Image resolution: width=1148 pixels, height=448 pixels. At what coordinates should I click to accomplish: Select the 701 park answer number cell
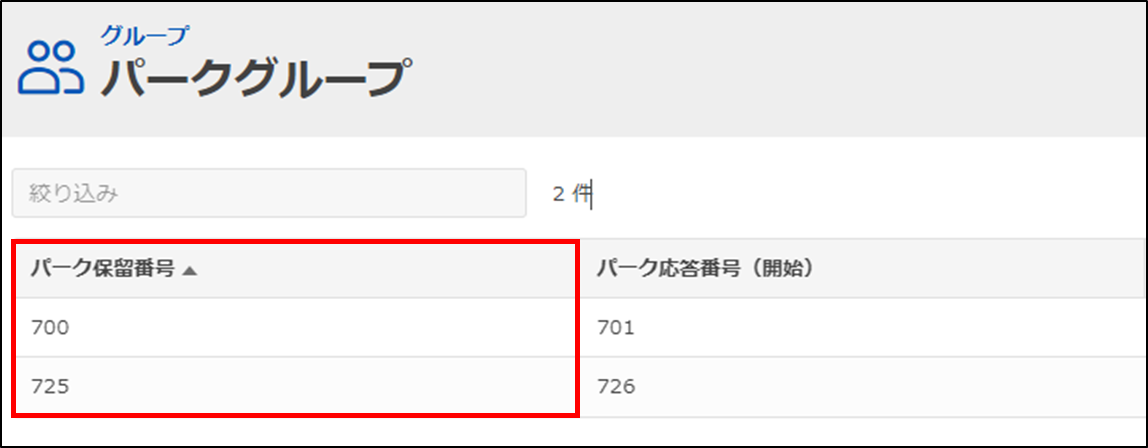click(615, 329)
